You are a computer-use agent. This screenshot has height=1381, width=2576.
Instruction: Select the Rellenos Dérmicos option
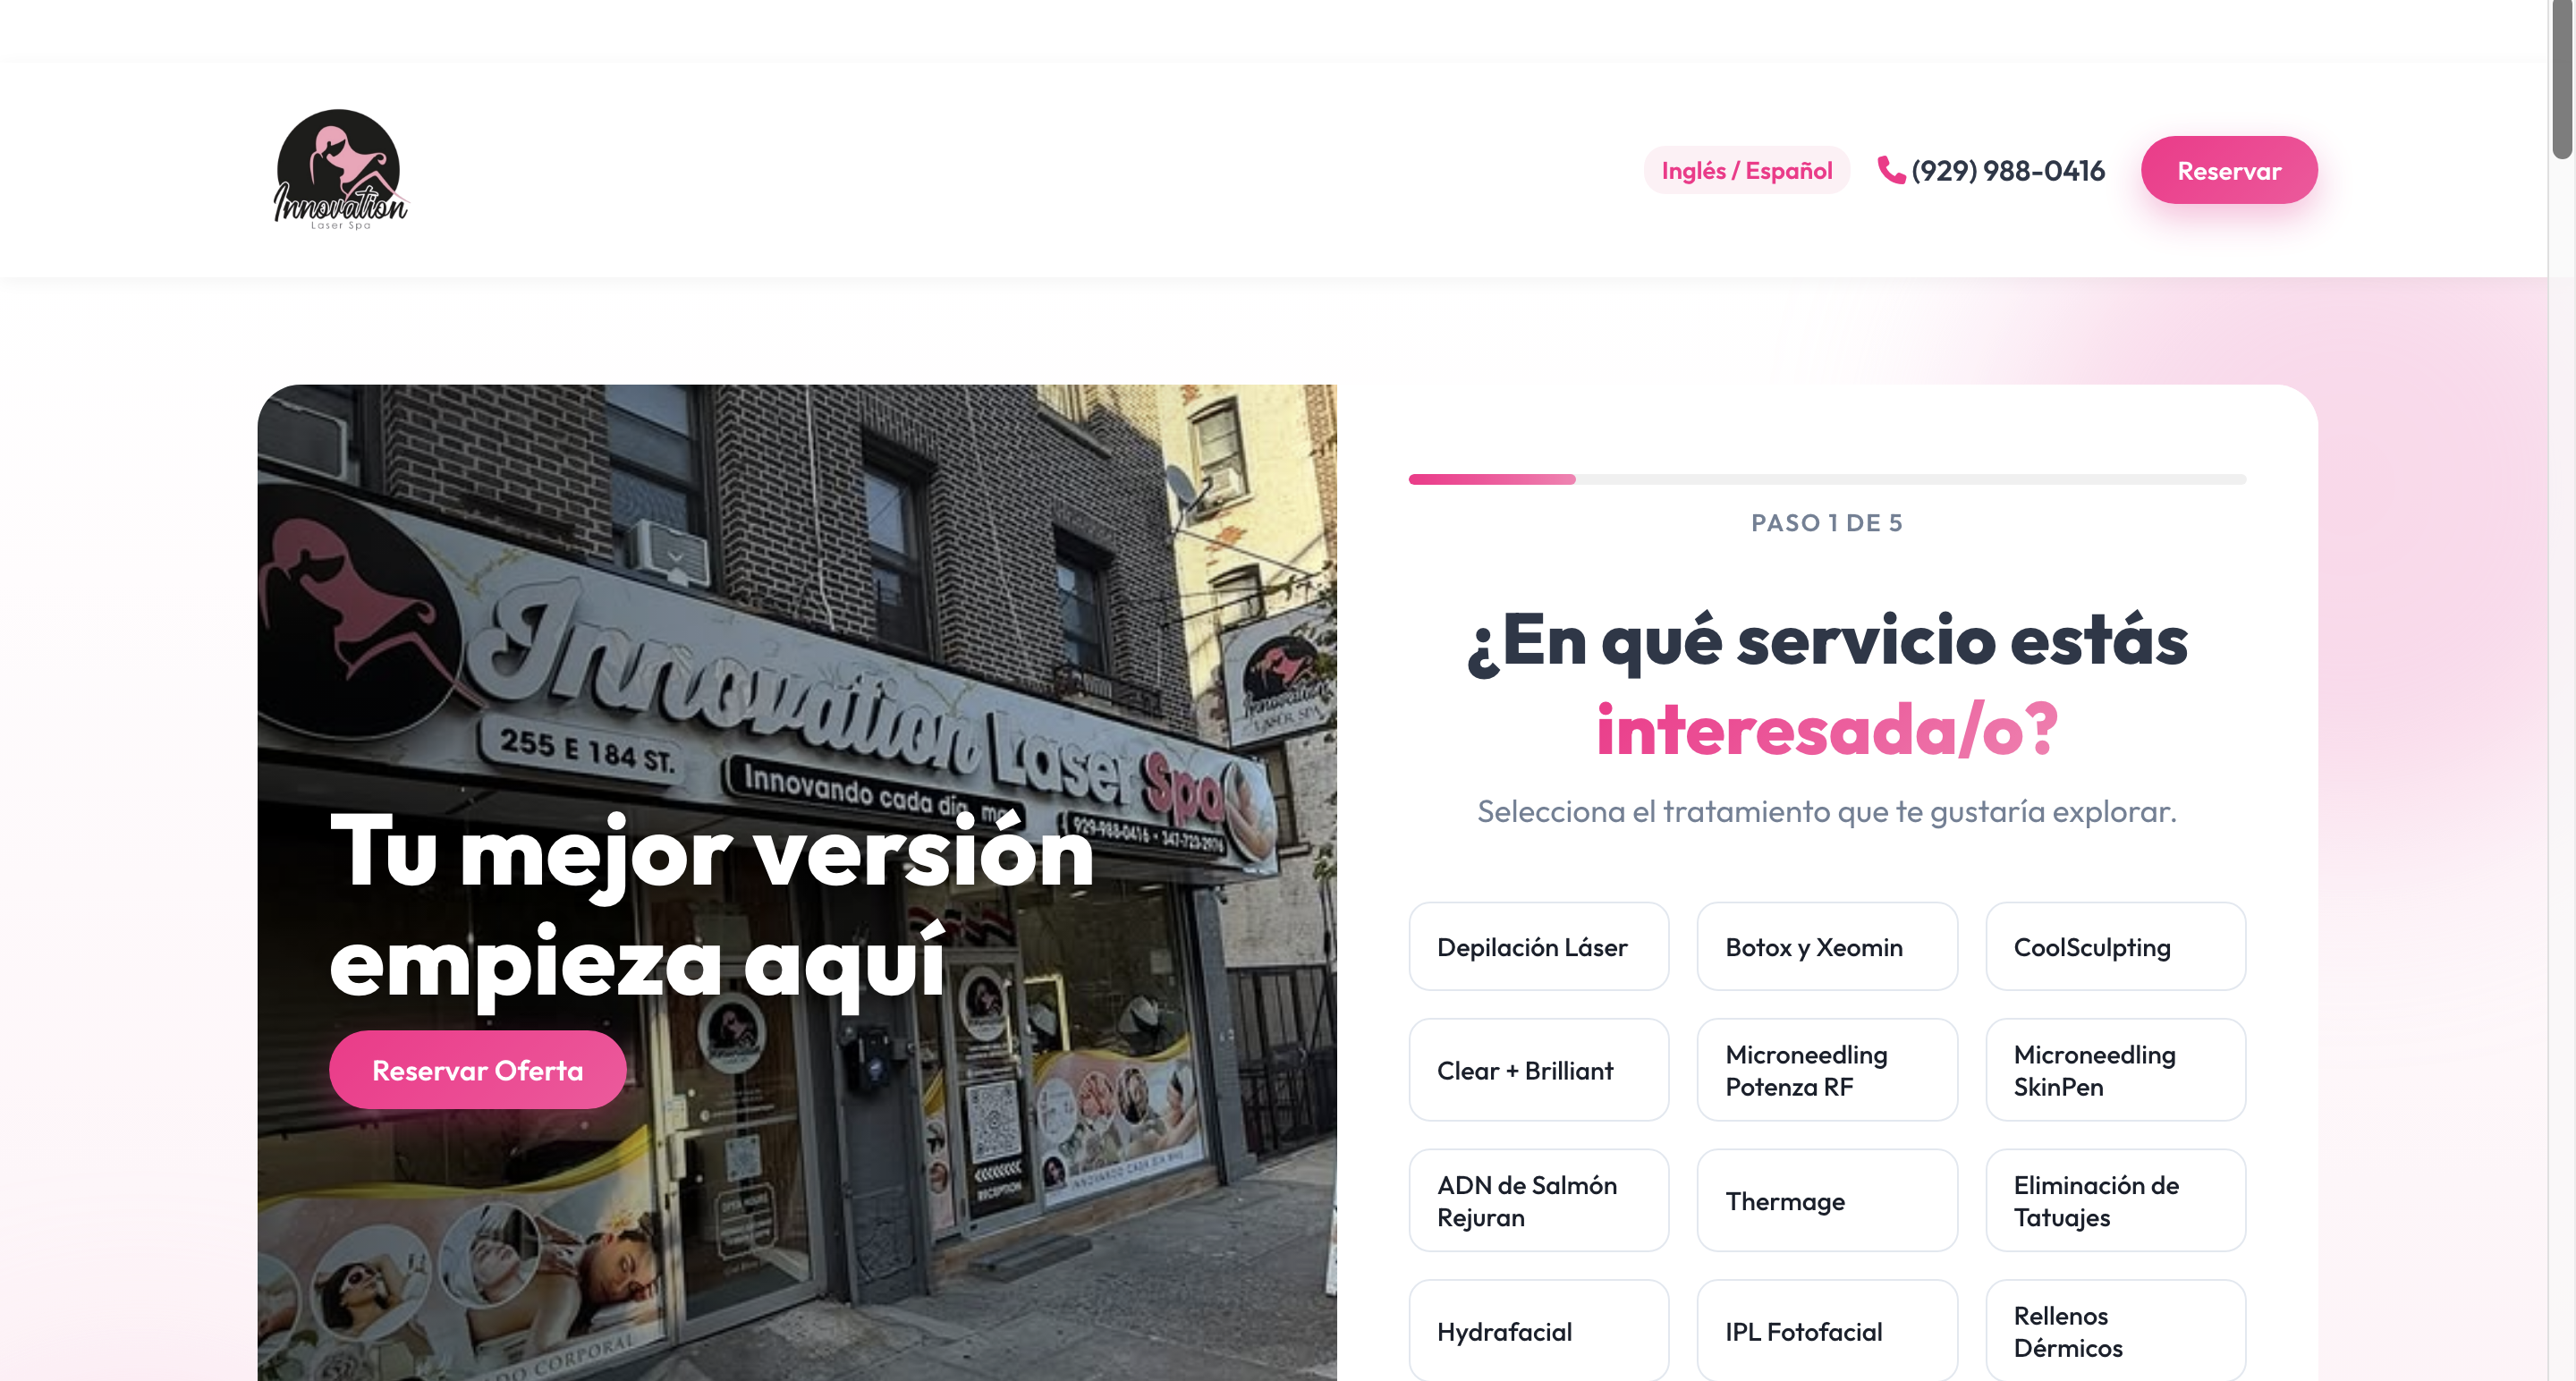coord(2115,1331)
